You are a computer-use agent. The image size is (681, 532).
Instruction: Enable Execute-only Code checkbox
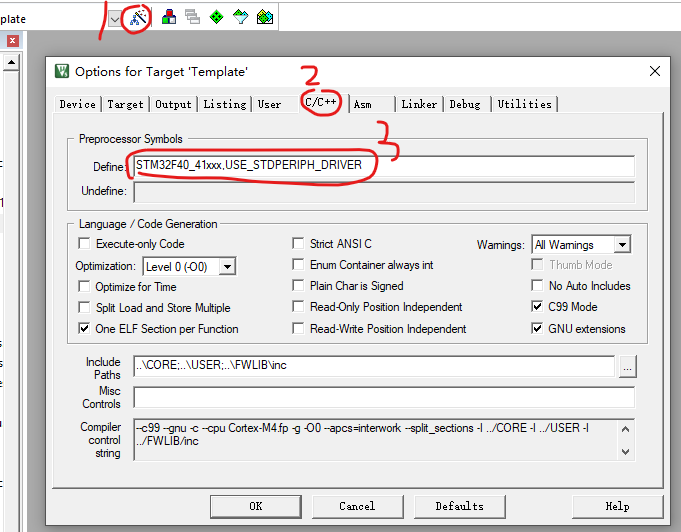[84, 244]
